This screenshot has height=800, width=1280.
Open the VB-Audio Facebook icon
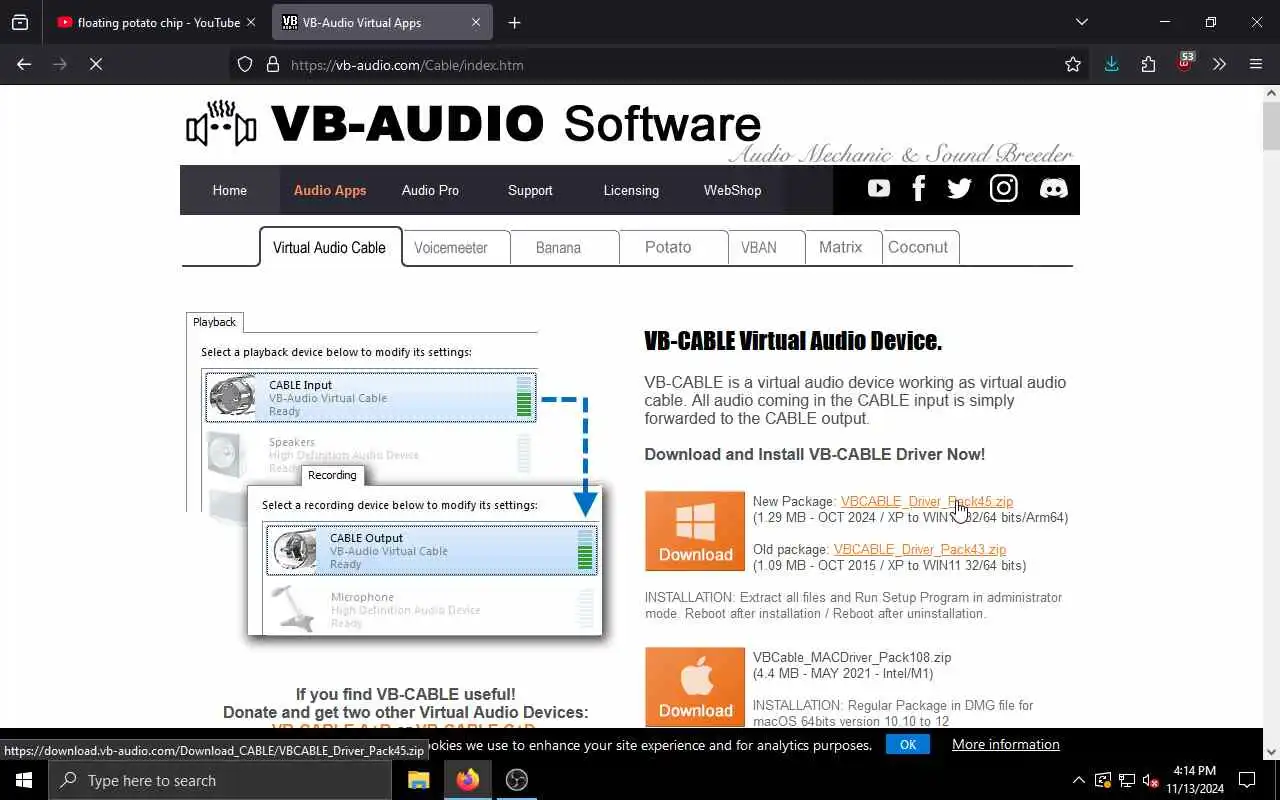pos(919,189)
